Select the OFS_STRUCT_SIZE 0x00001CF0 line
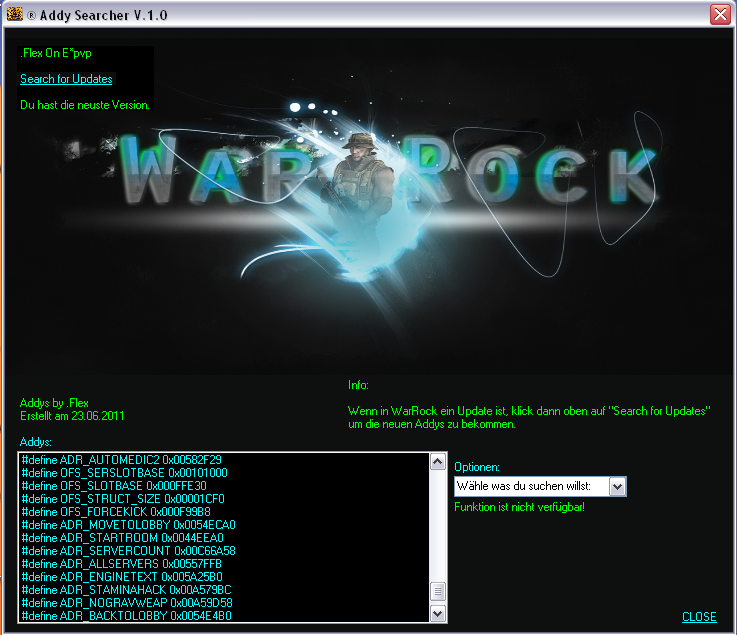 [x=123, y=499]
